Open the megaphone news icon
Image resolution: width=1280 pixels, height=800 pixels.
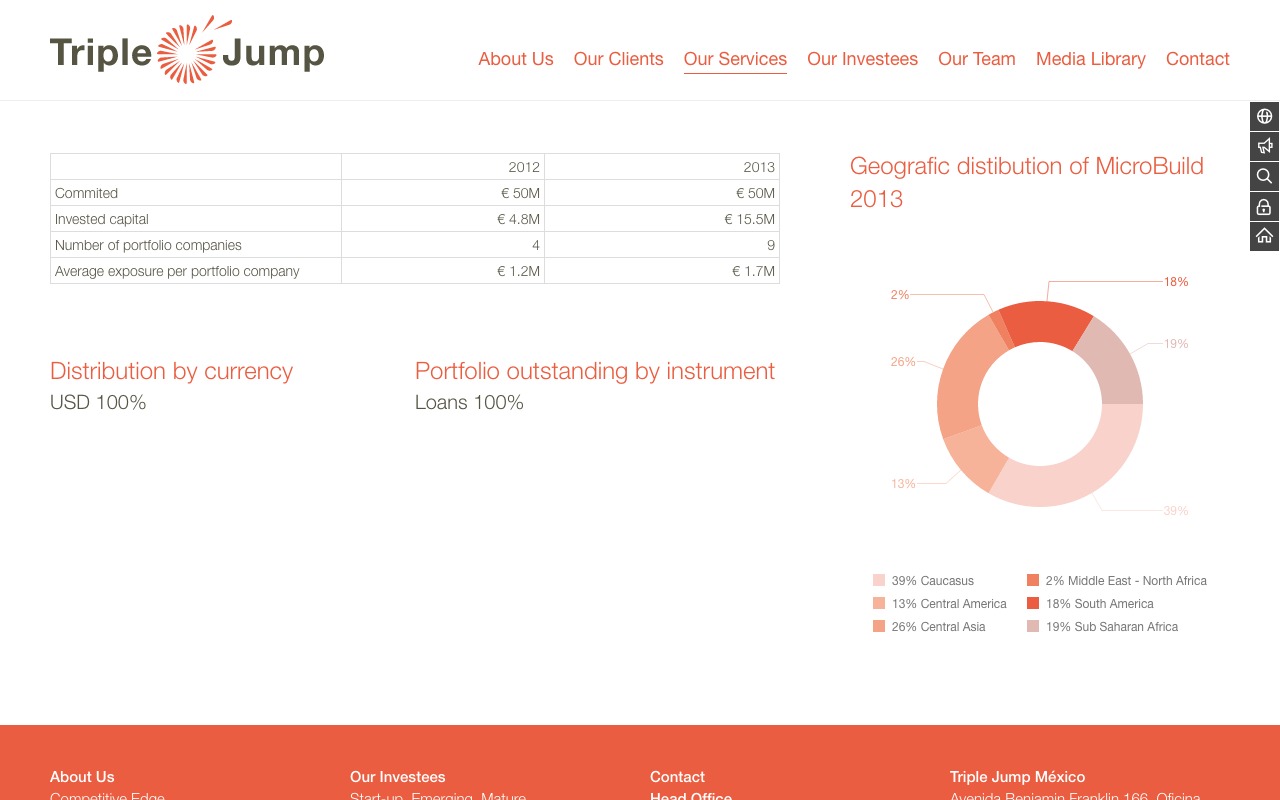click(x=1265, y=147)
